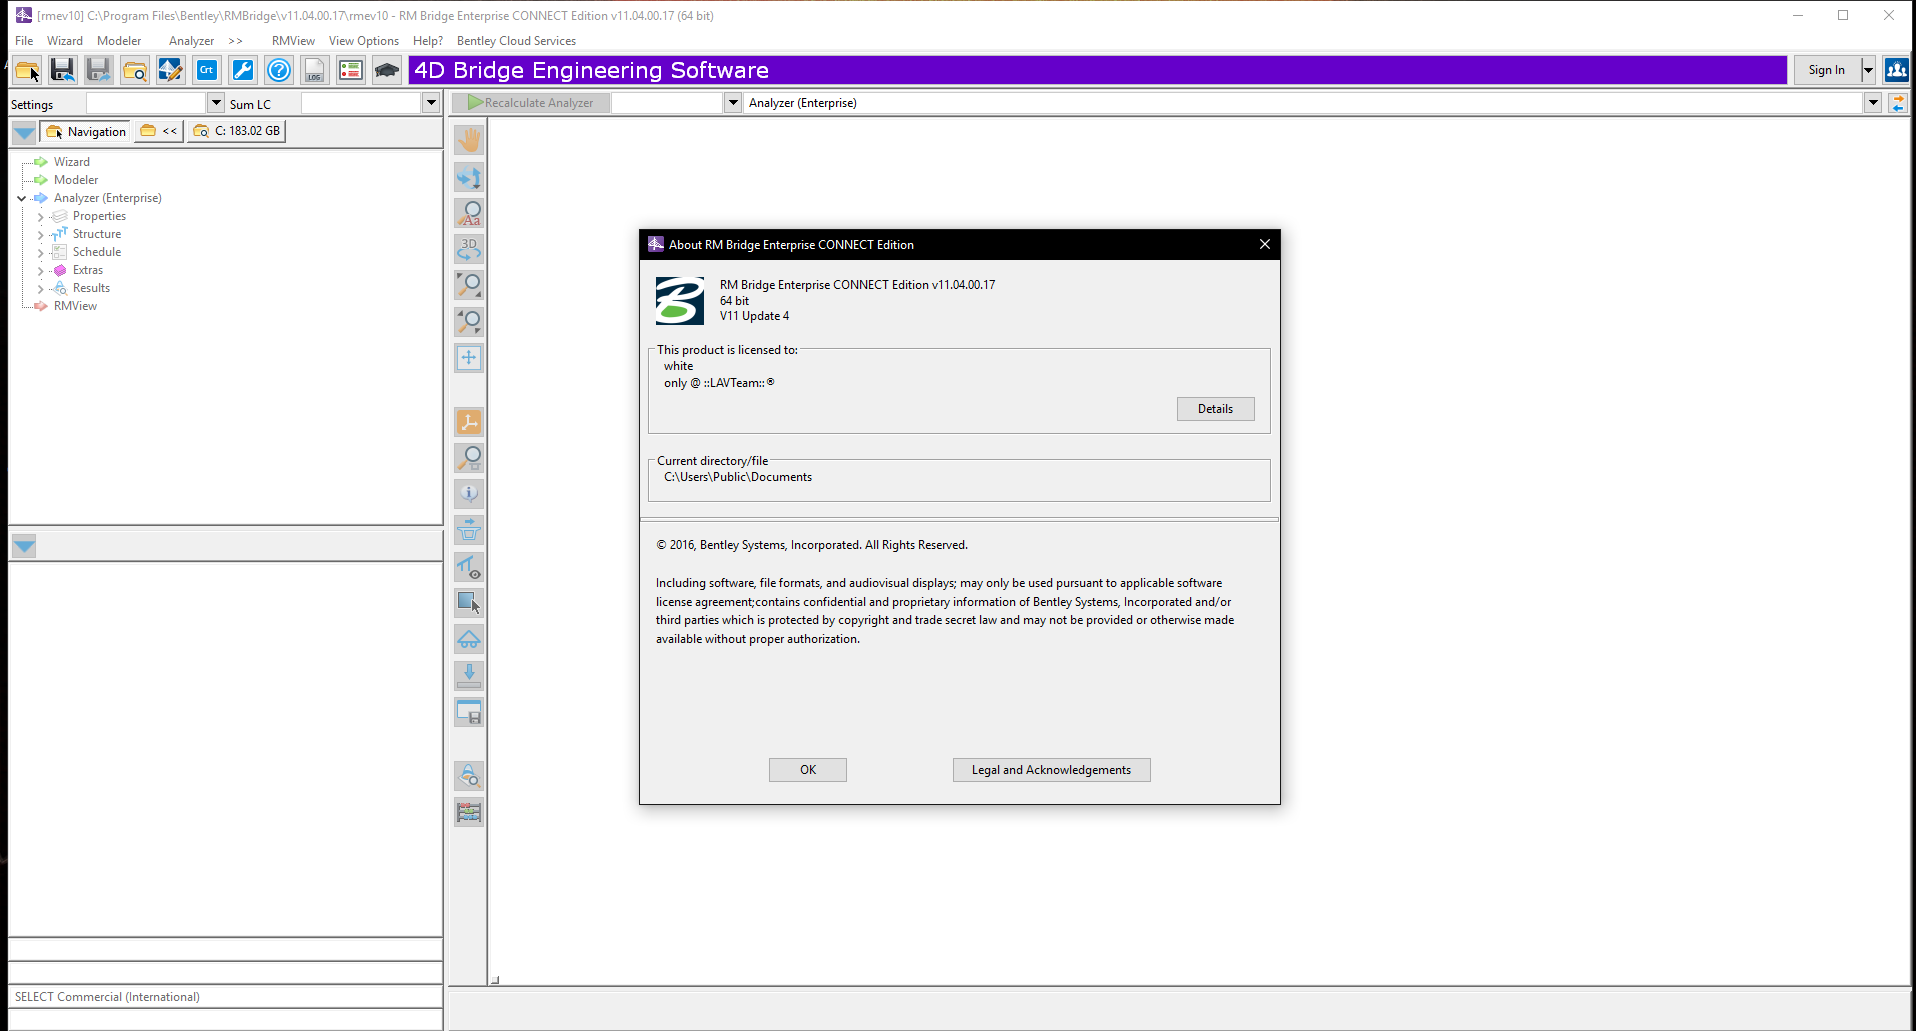Open the Modeler menu
1916x1031 pixels.
click(119, 41)
